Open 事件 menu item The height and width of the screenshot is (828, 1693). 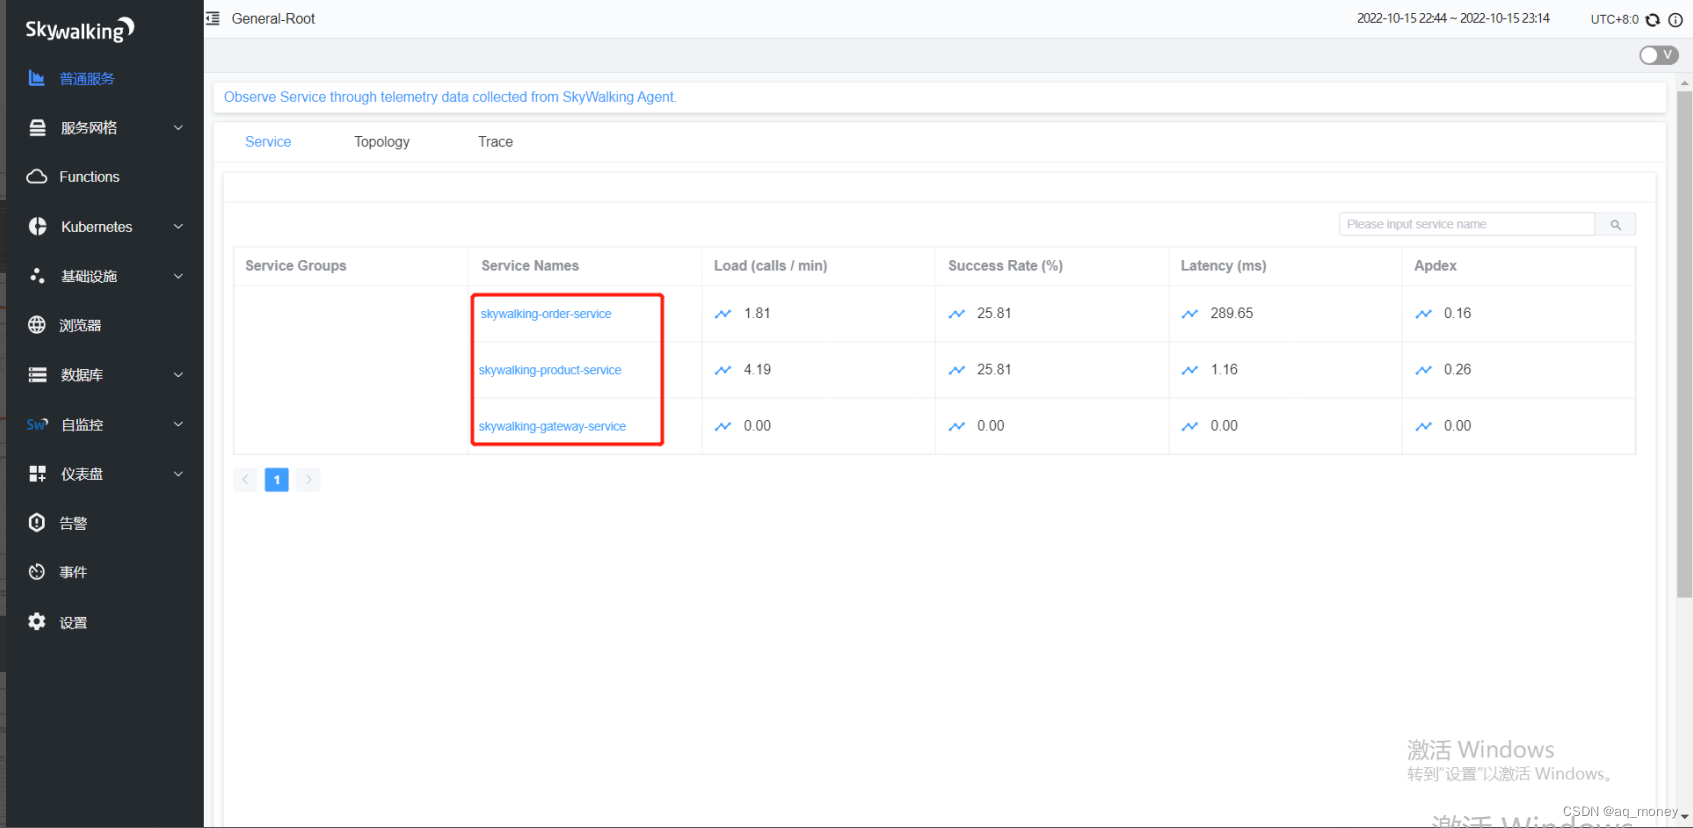point(73,572)
